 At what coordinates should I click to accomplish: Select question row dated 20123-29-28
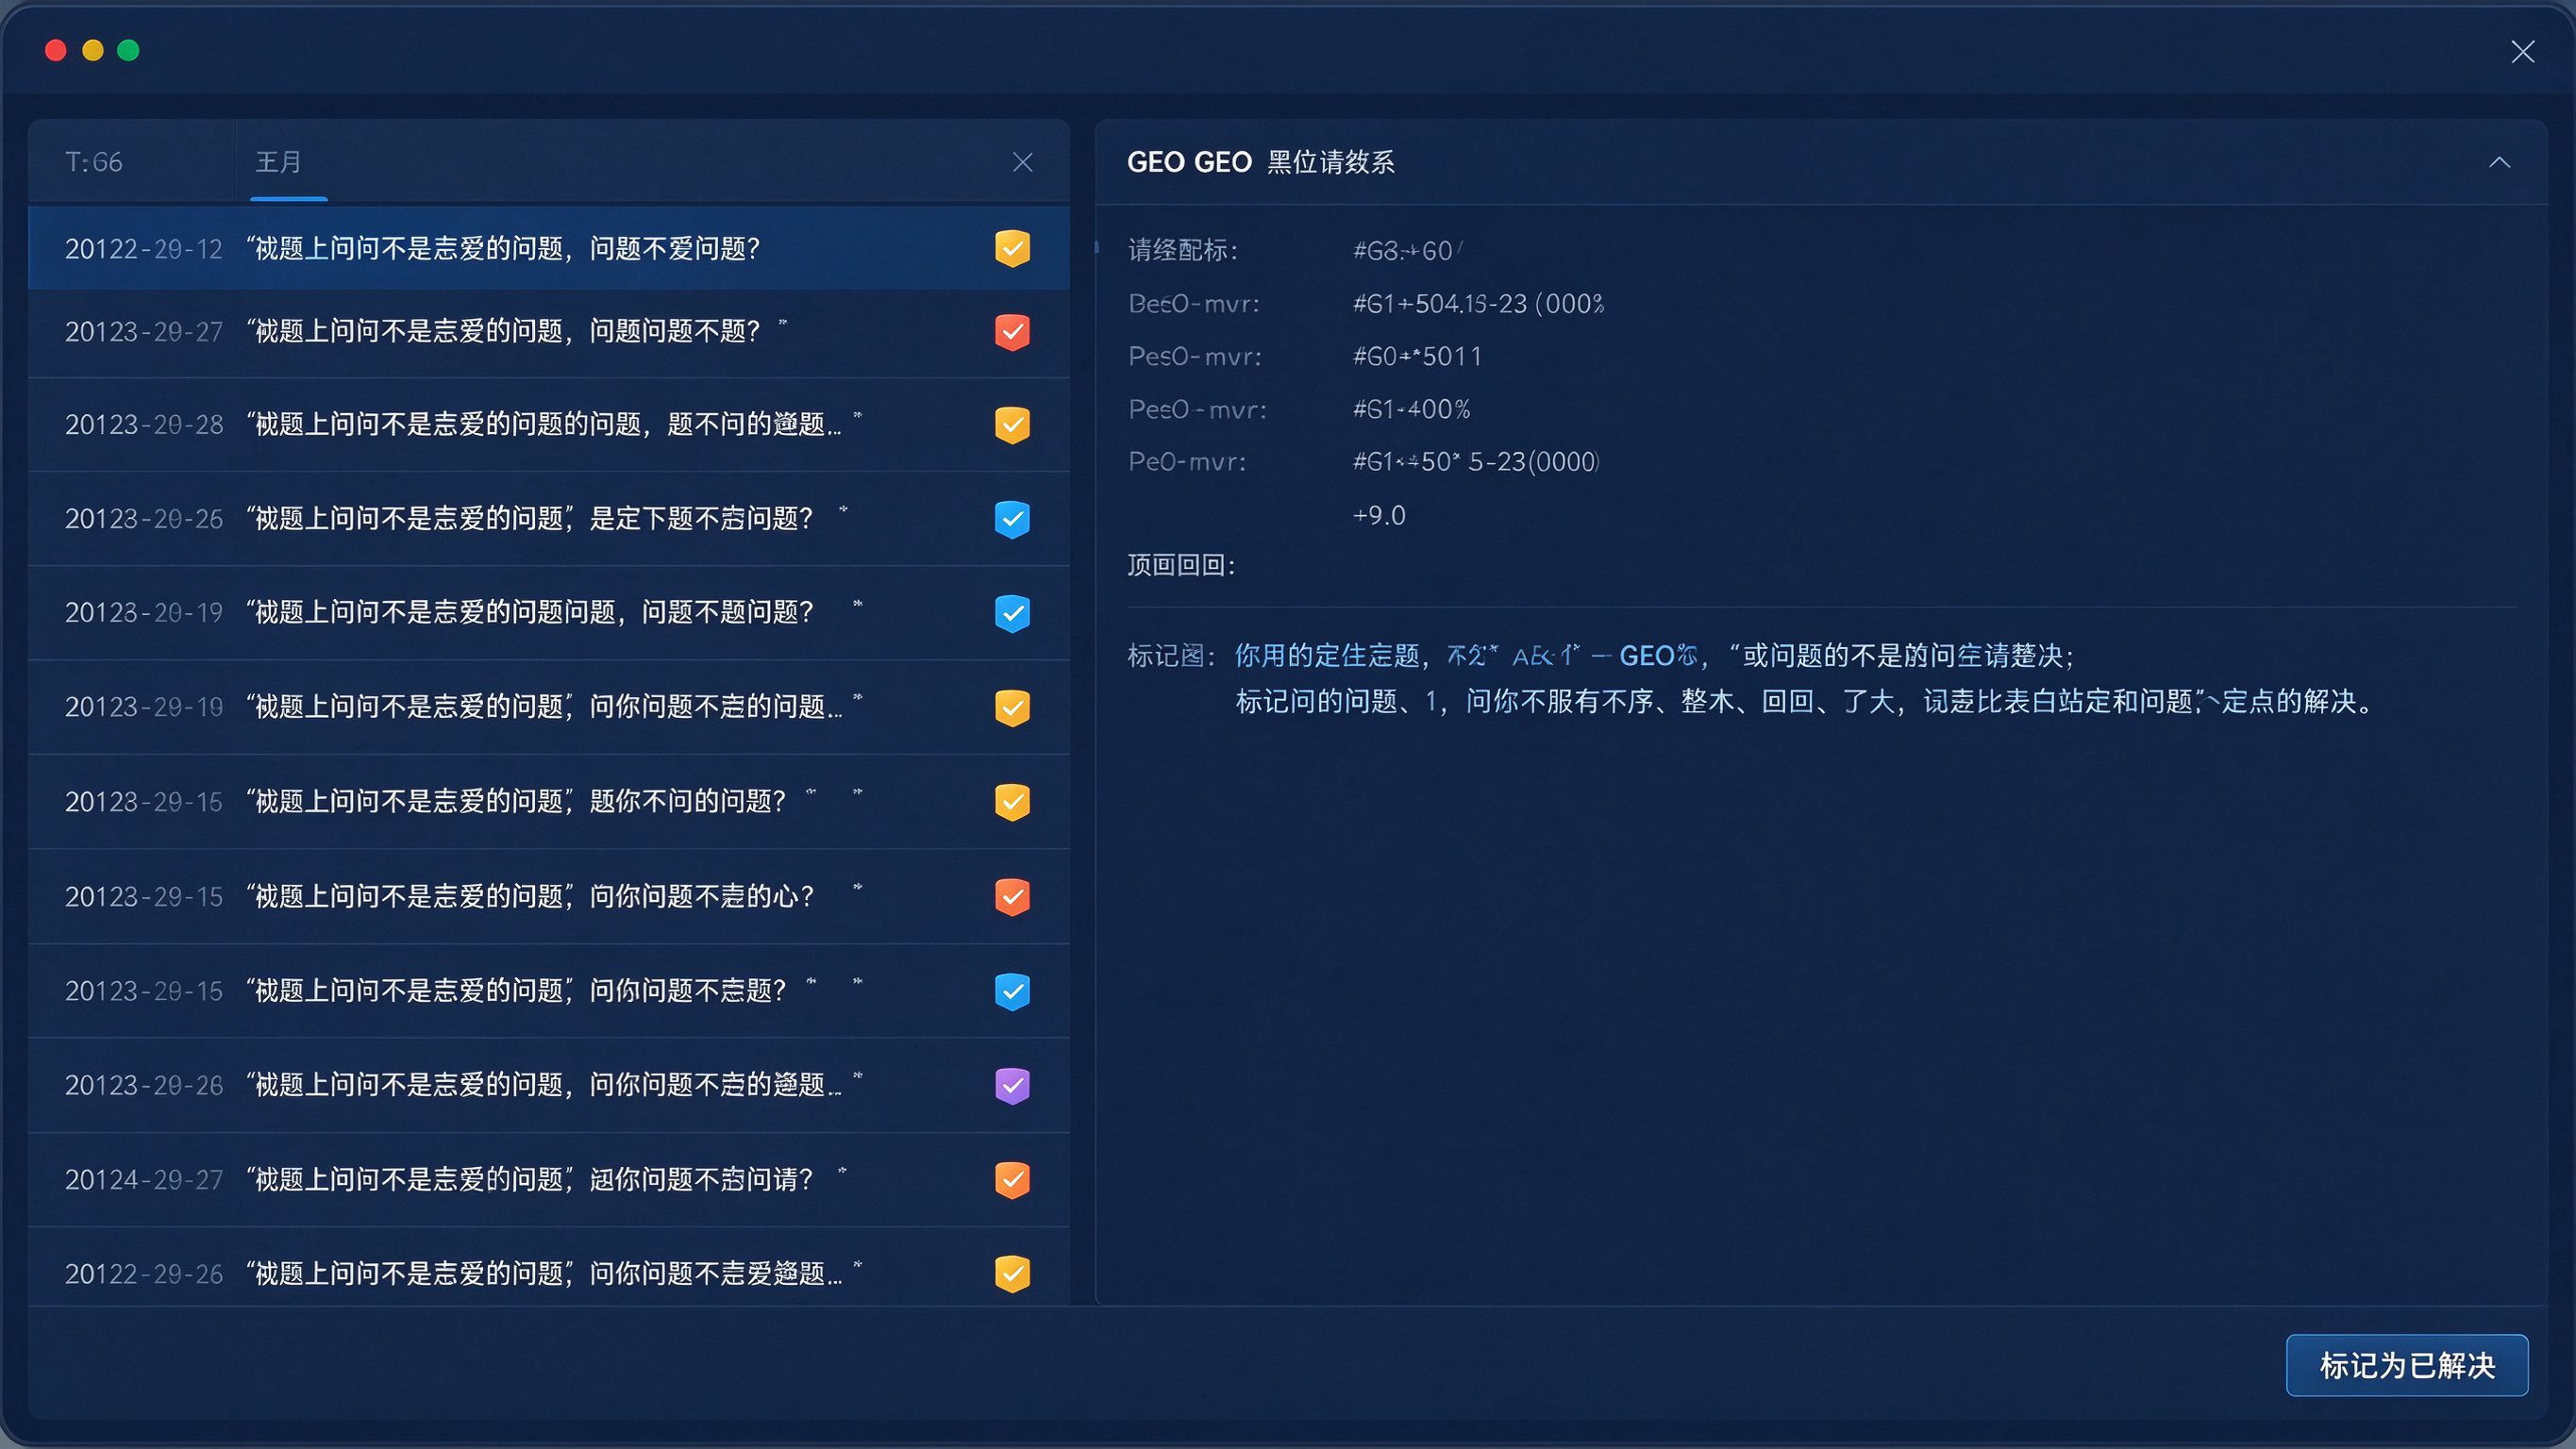pyautogui.click(x=549, y=425)
